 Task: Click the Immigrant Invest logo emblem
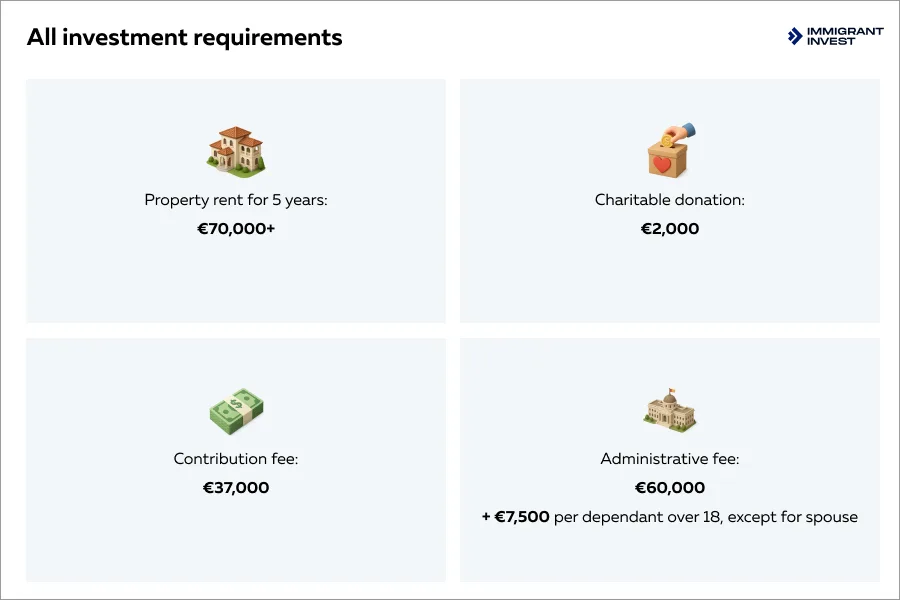[795, 36]
